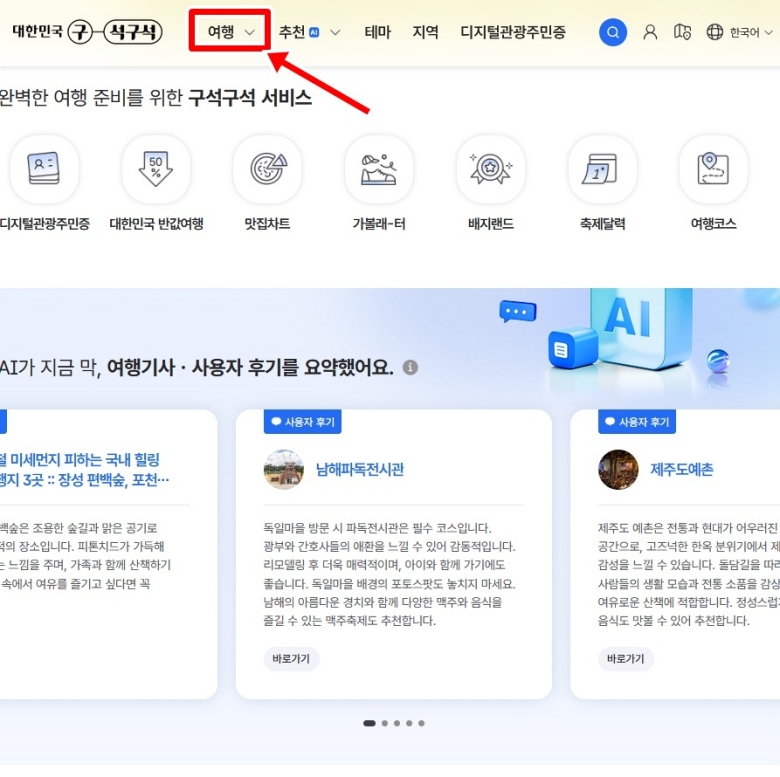Expand the 추천 AI menu chevron
This screenshot has height=777, width=780.
point(335,33)
